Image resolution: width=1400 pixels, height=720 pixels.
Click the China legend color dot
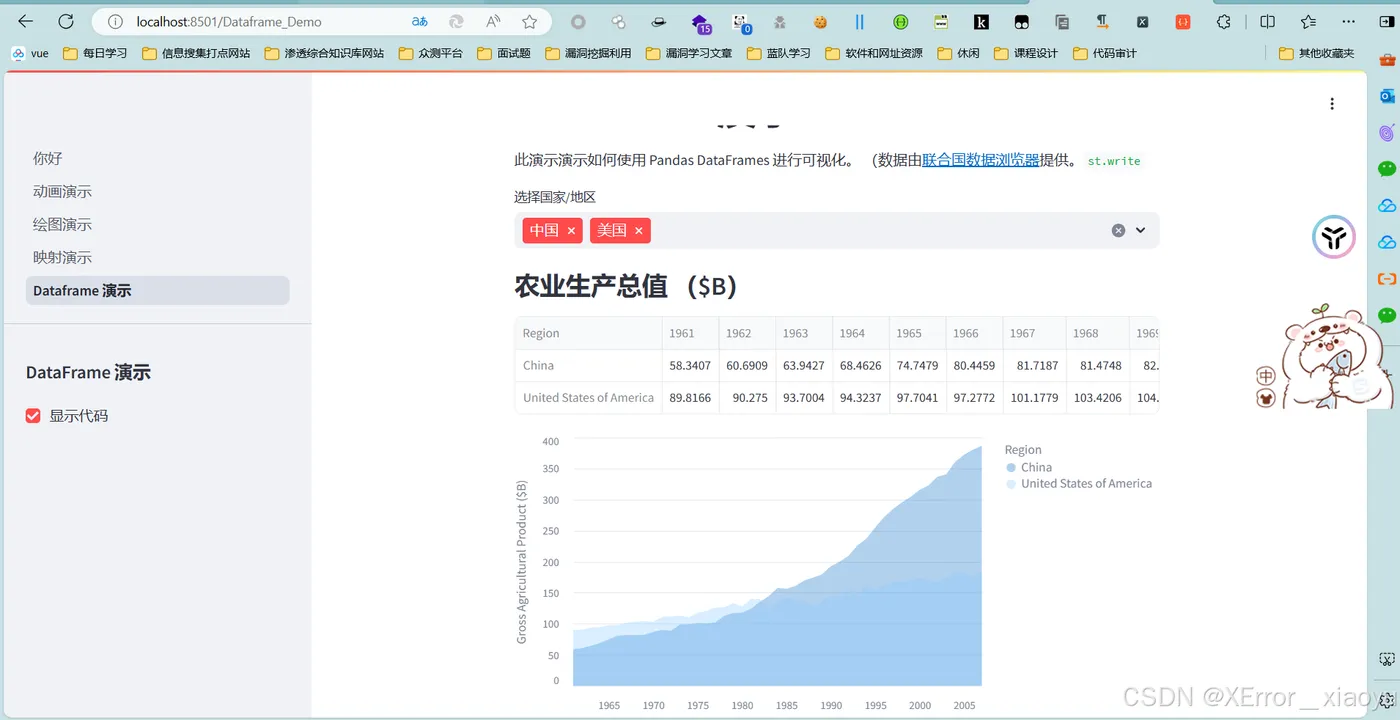click(x=1011, y=468)
